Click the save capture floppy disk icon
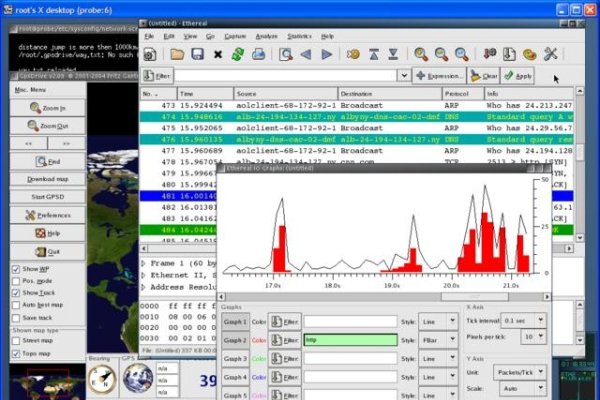This screenshot has width=600, height=400. pyautogui.click(x=198, y=54)
